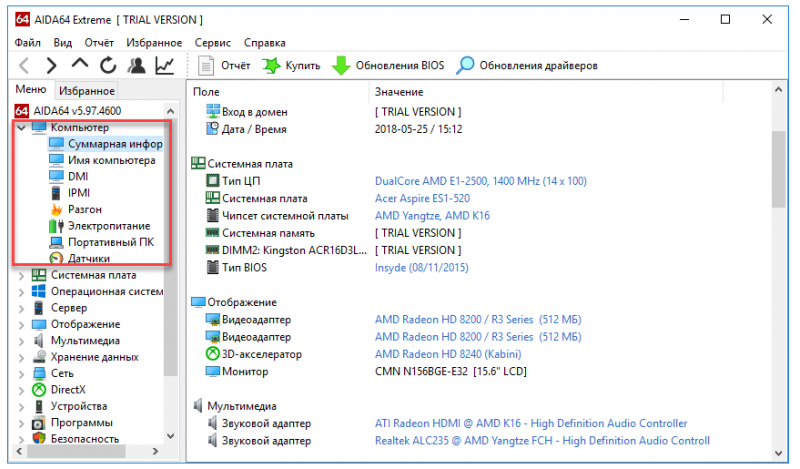Open the ATI Radeon HDMI audio controller link

tap(531, 424)
